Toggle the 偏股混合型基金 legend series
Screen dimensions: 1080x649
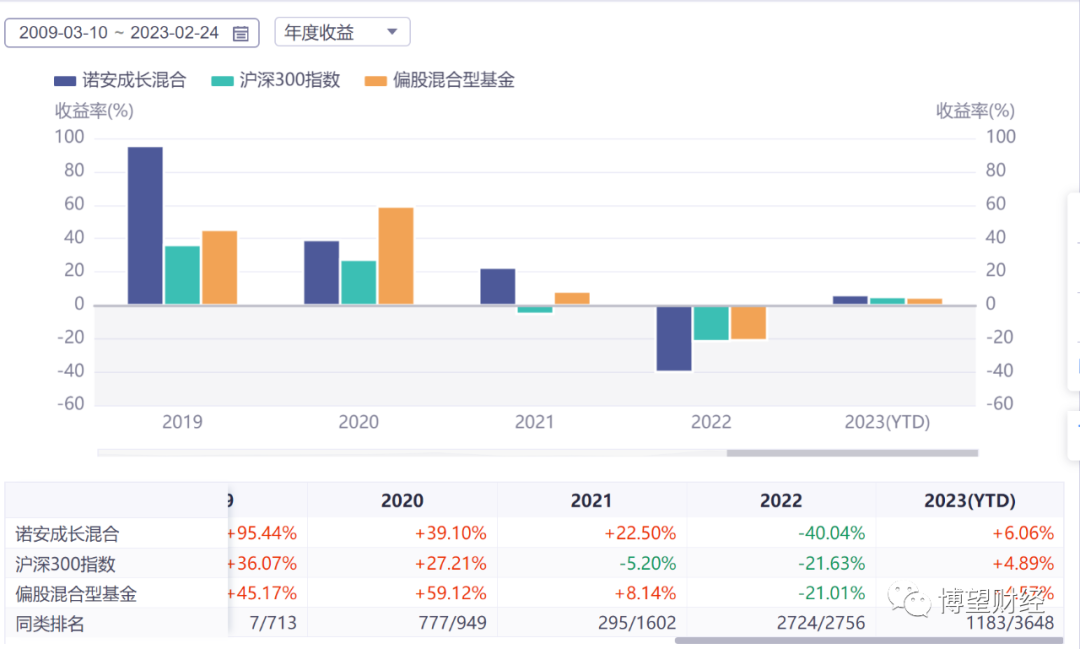(x=439, y=80)
